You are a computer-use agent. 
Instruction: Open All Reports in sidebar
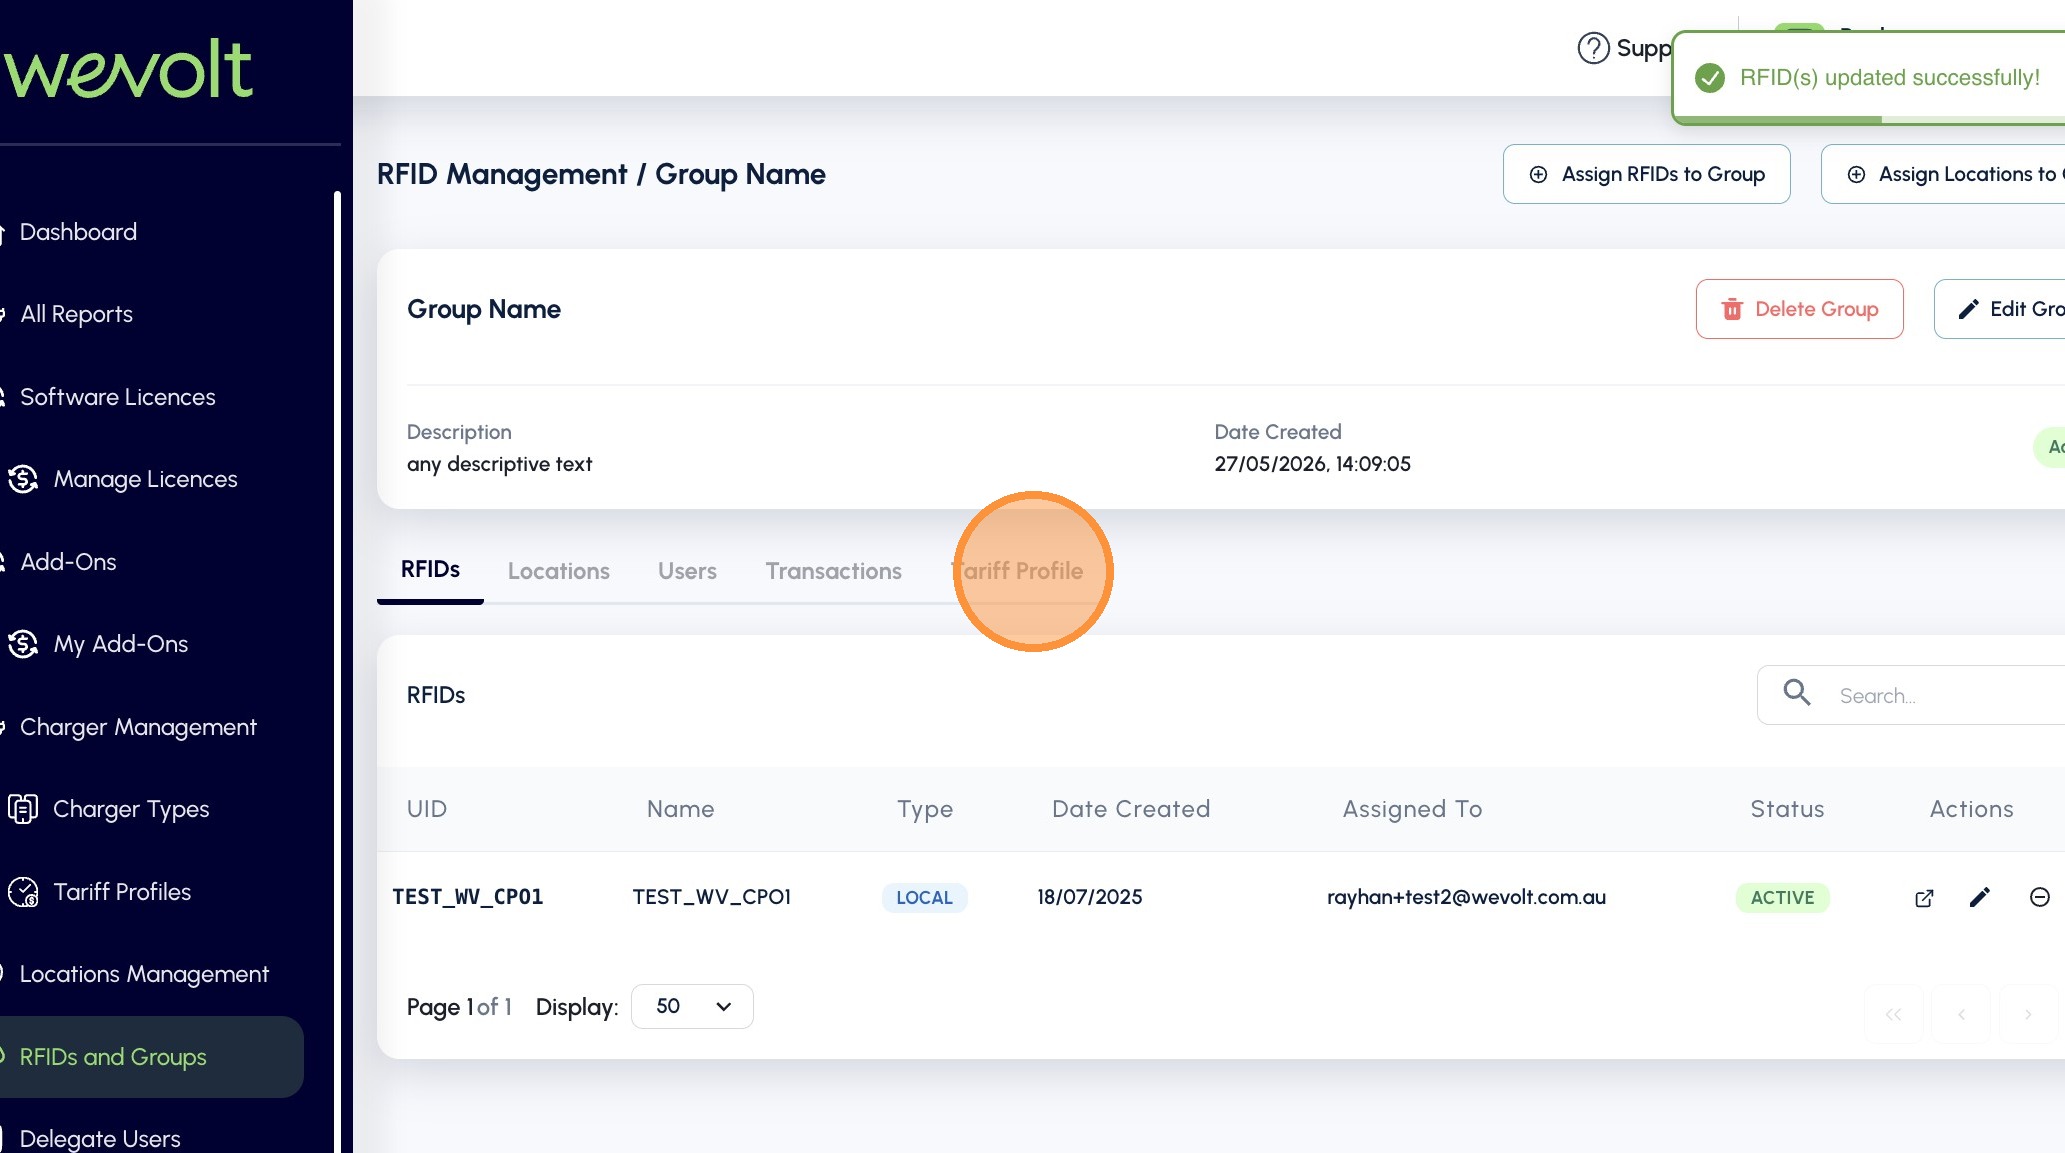click(x=76, y=314)
